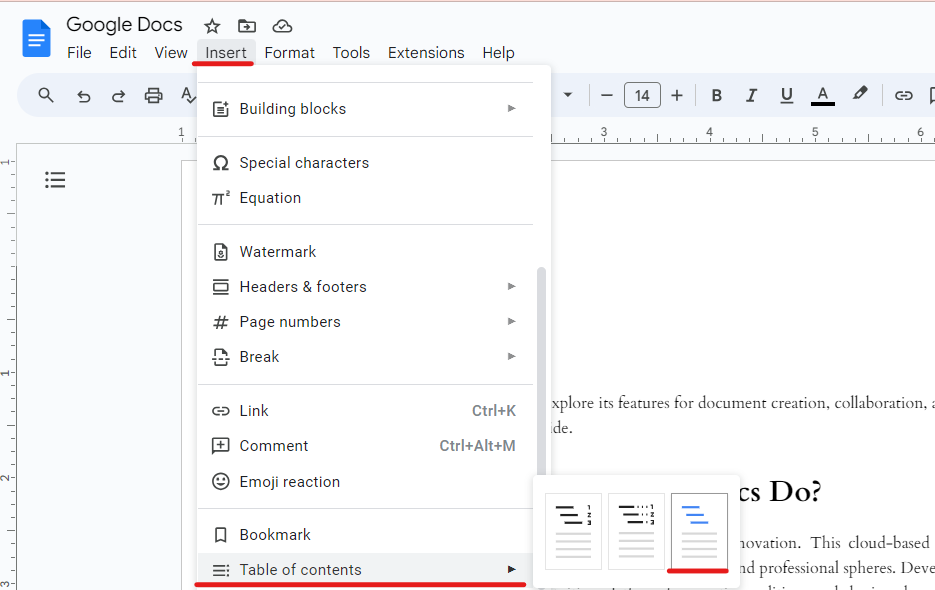Click the move to folder icon

point(246,26)
